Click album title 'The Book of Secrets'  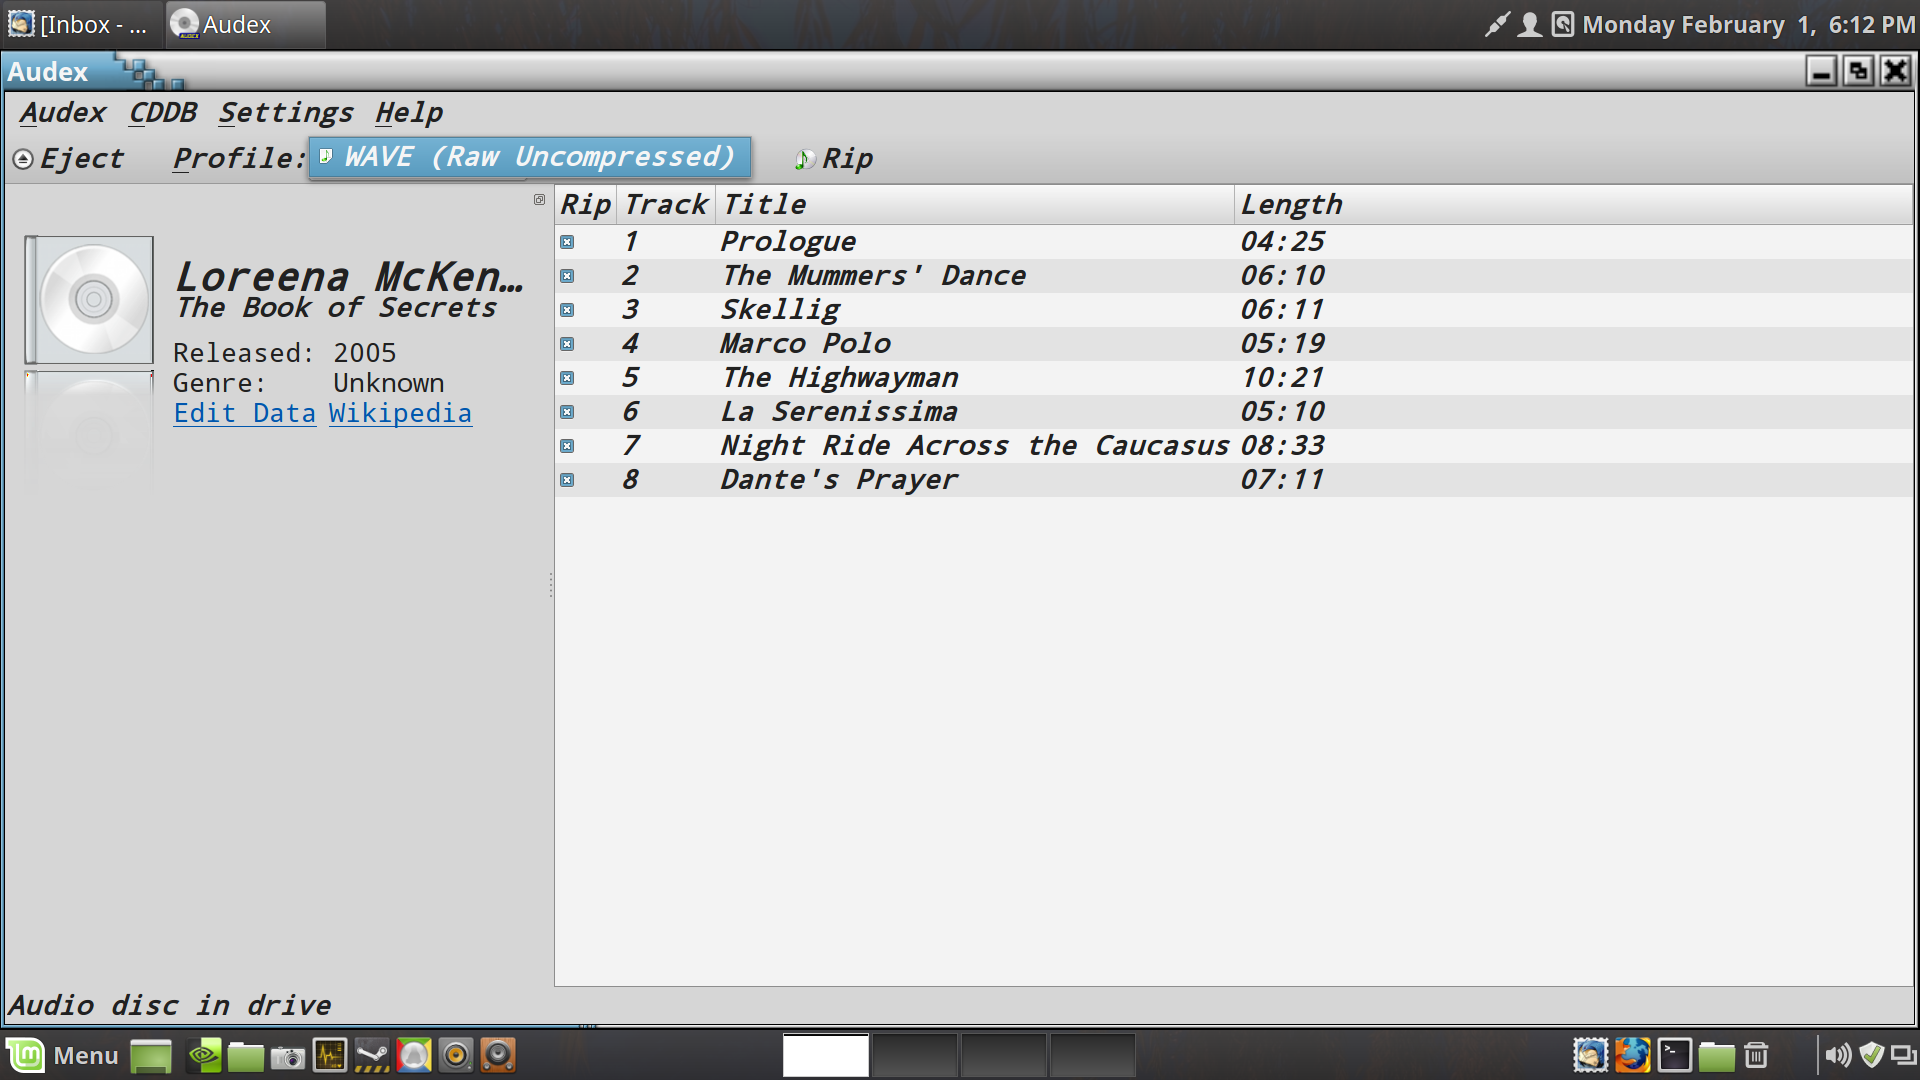pos(336,308)
